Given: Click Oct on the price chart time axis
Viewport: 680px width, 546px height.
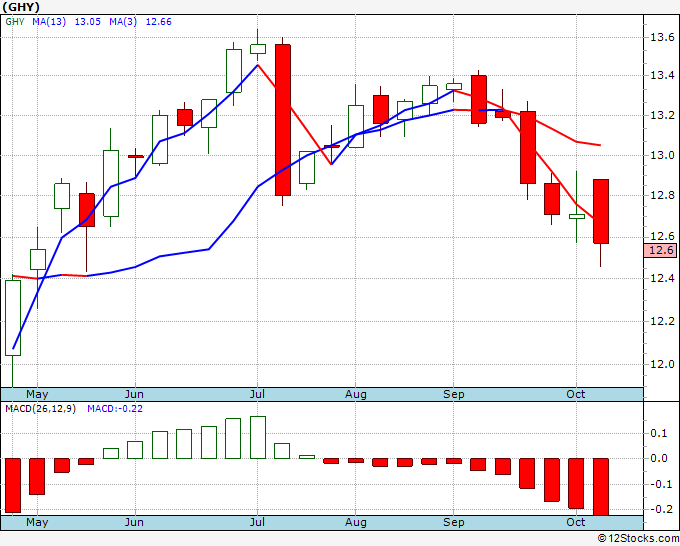Looking at the screenshot, I should (576, 394).
